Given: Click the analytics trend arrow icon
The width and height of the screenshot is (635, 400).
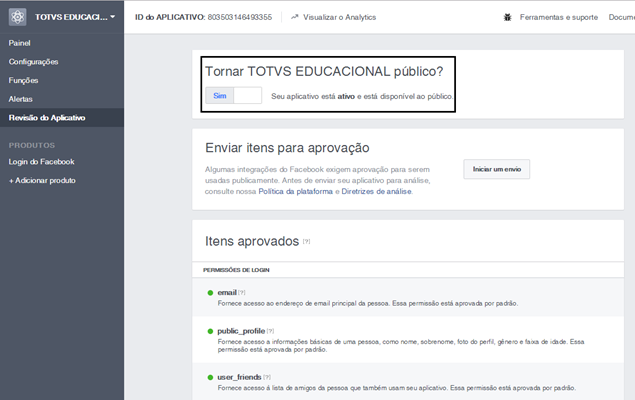Looking at the screenshot, I should (294, 17).
